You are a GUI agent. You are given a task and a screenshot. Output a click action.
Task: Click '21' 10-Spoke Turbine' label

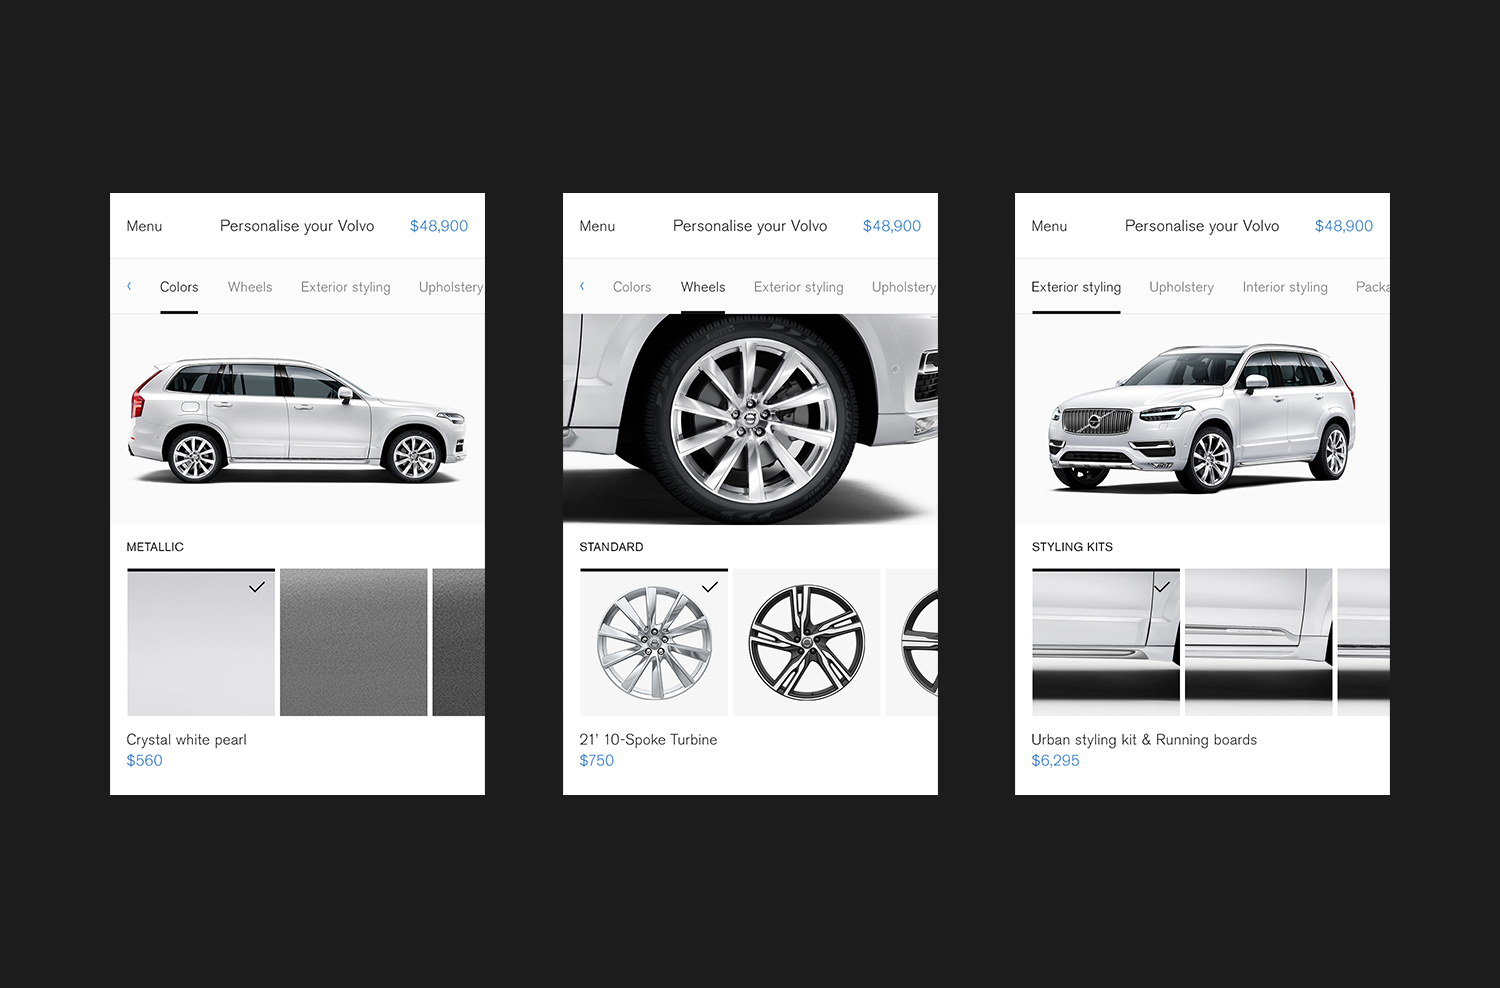coord(648,740)
